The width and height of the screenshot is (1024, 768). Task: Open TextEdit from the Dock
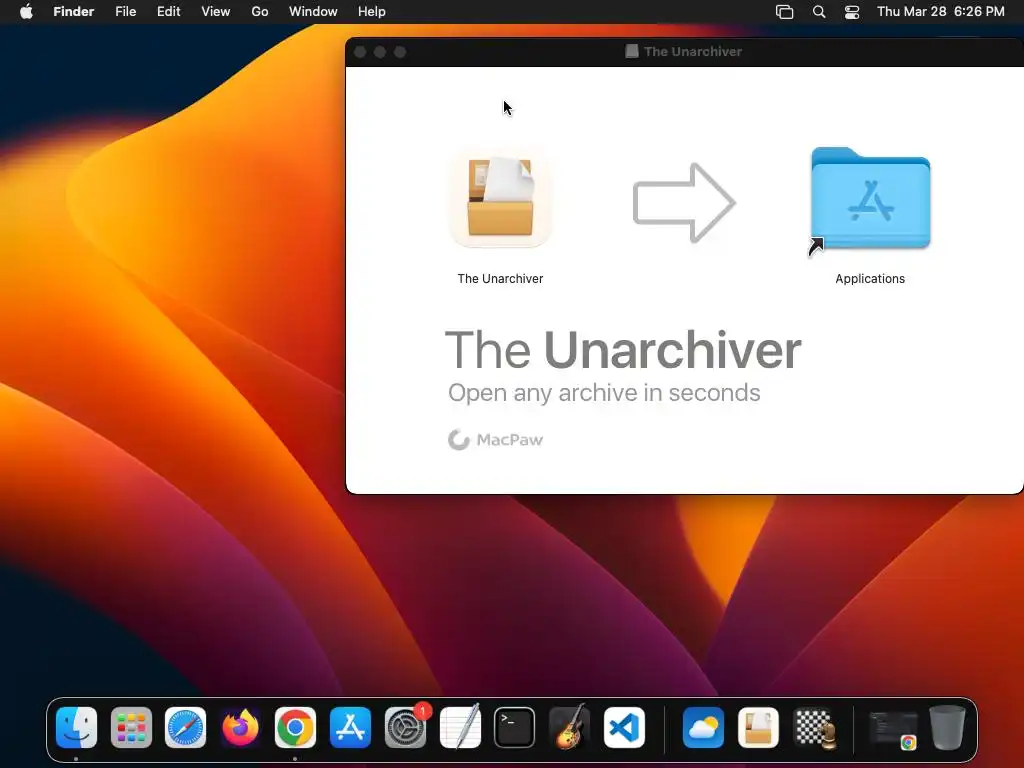[x=460, y=728]
